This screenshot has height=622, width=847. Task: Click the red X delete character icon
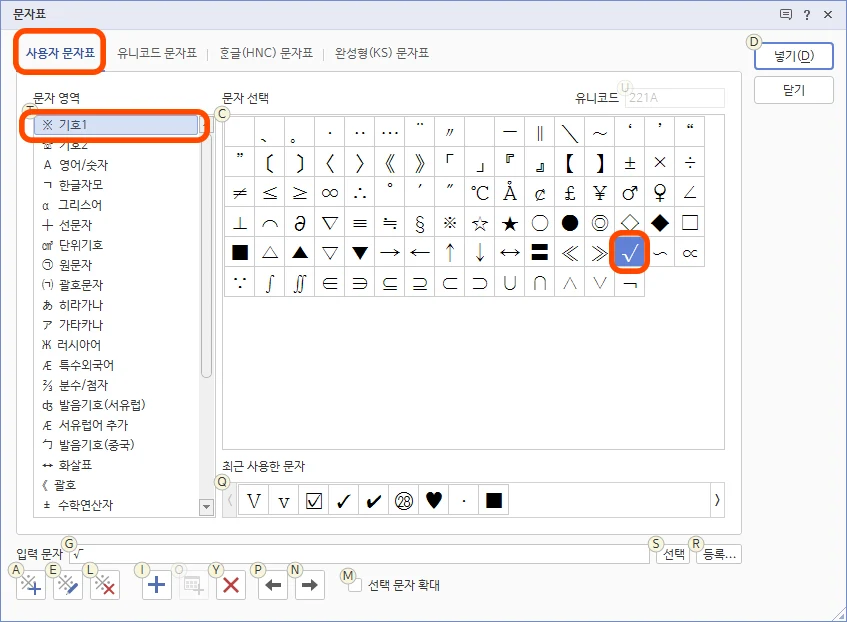[229, 584]
